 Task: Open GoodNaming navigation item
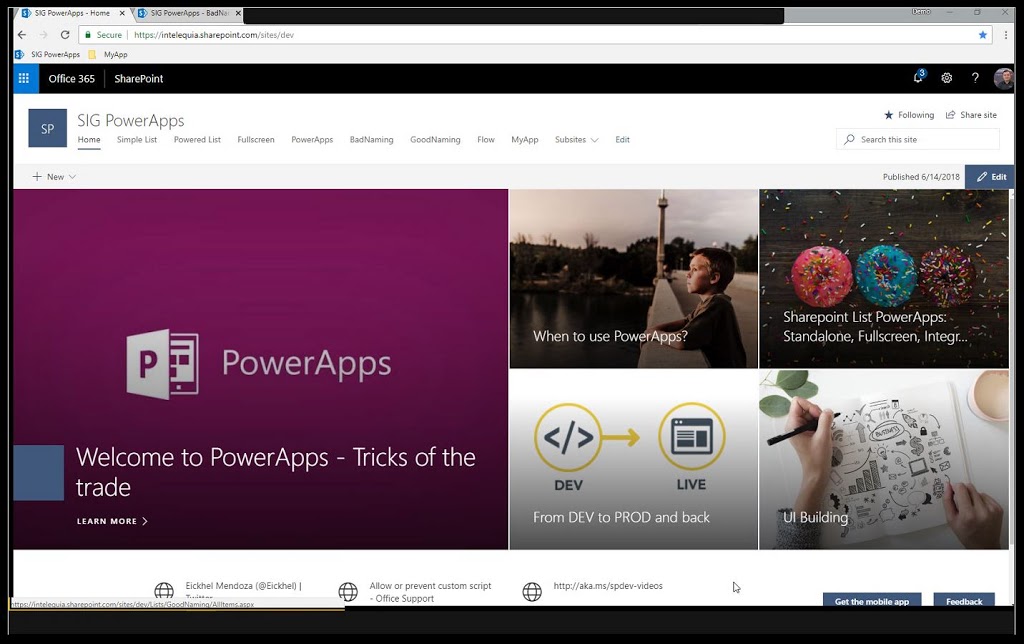(435, 140)
